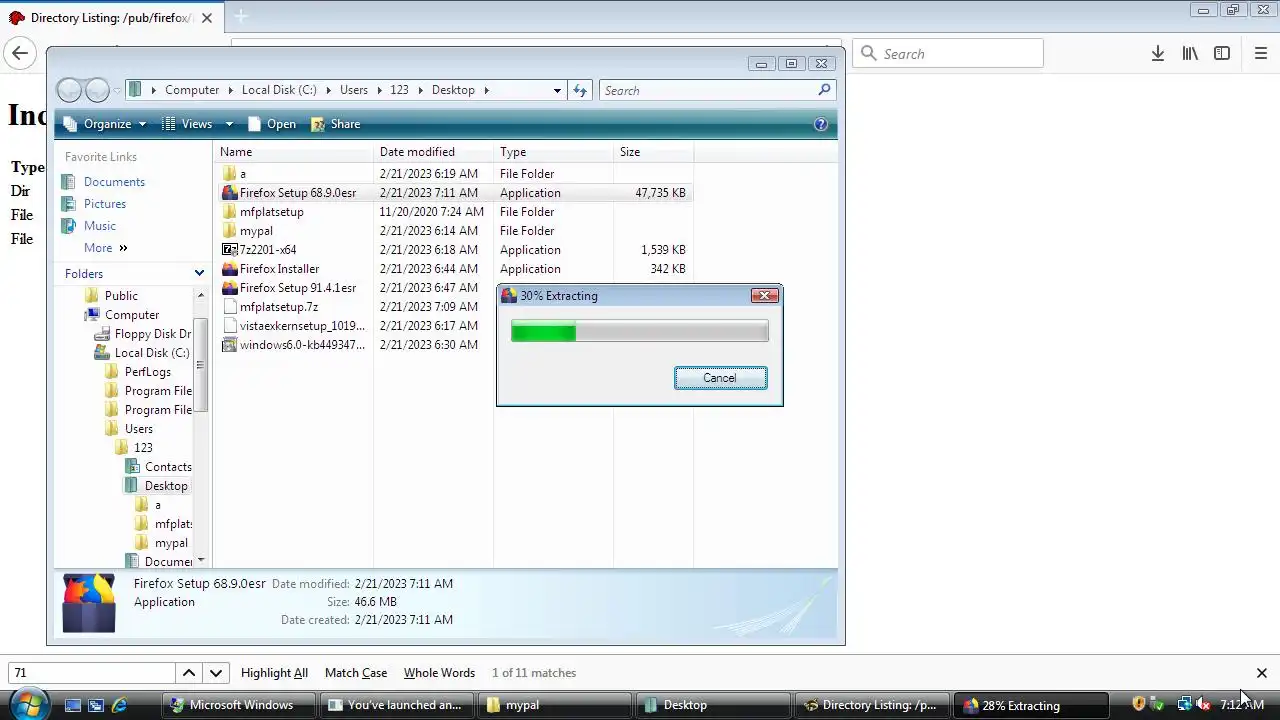1280x720 pixels.
Task: Click the 7z2201-x64 file icon
Action: click(229, 250)
